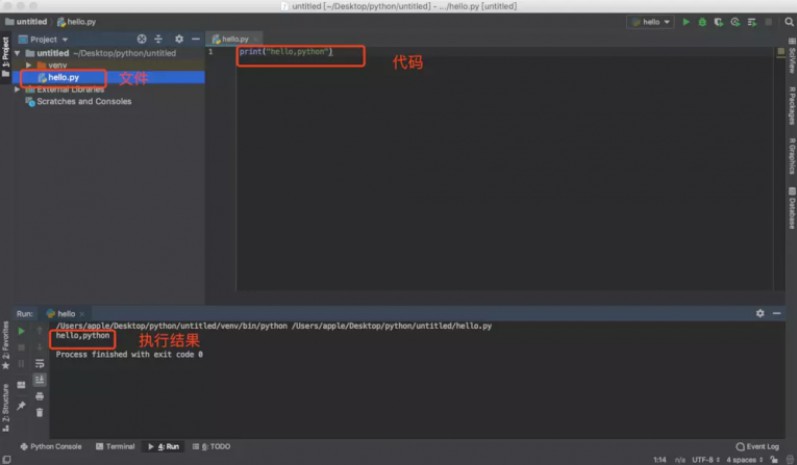Select Scratches and Consoles in project tree
Image resolution: width=797 pixels, height=465 pixels.
(x=83, y=101)
